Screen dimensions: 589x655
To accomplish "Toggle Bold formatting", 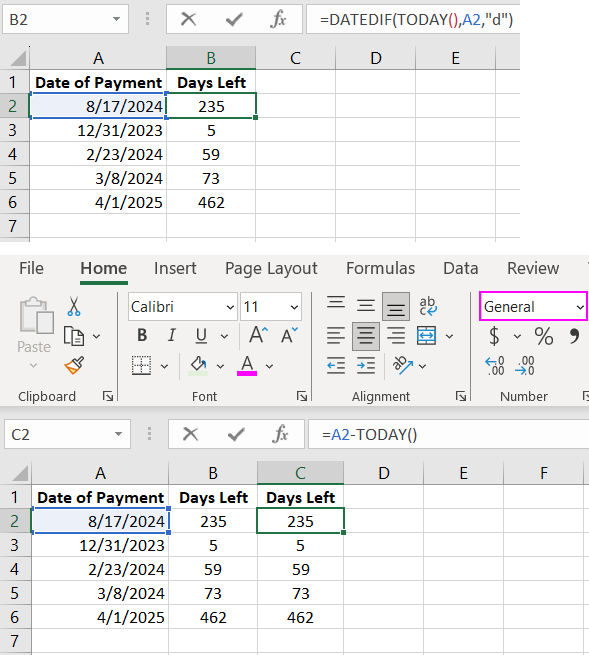I will tap(142, 335).
